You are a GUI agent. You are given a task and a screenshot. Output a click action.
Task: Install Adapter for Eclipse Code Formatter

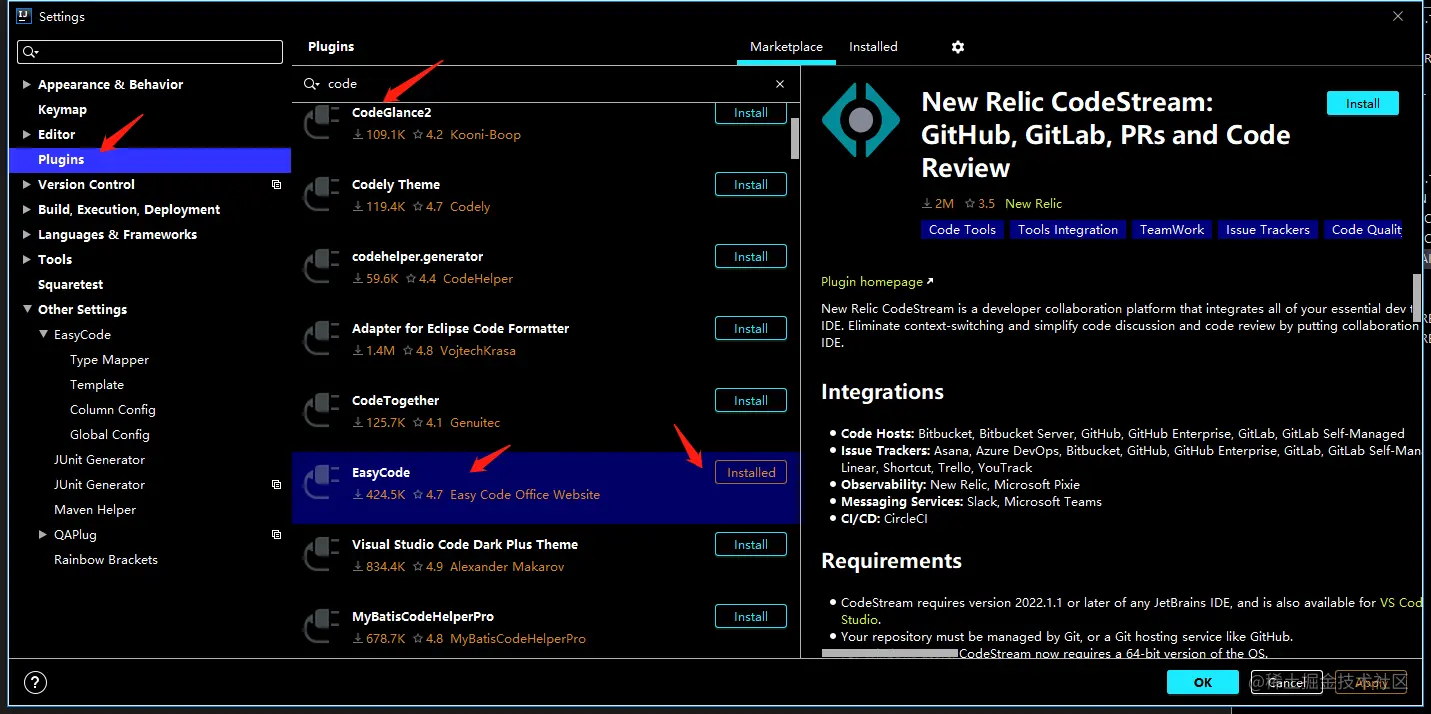tap(751, 329)
